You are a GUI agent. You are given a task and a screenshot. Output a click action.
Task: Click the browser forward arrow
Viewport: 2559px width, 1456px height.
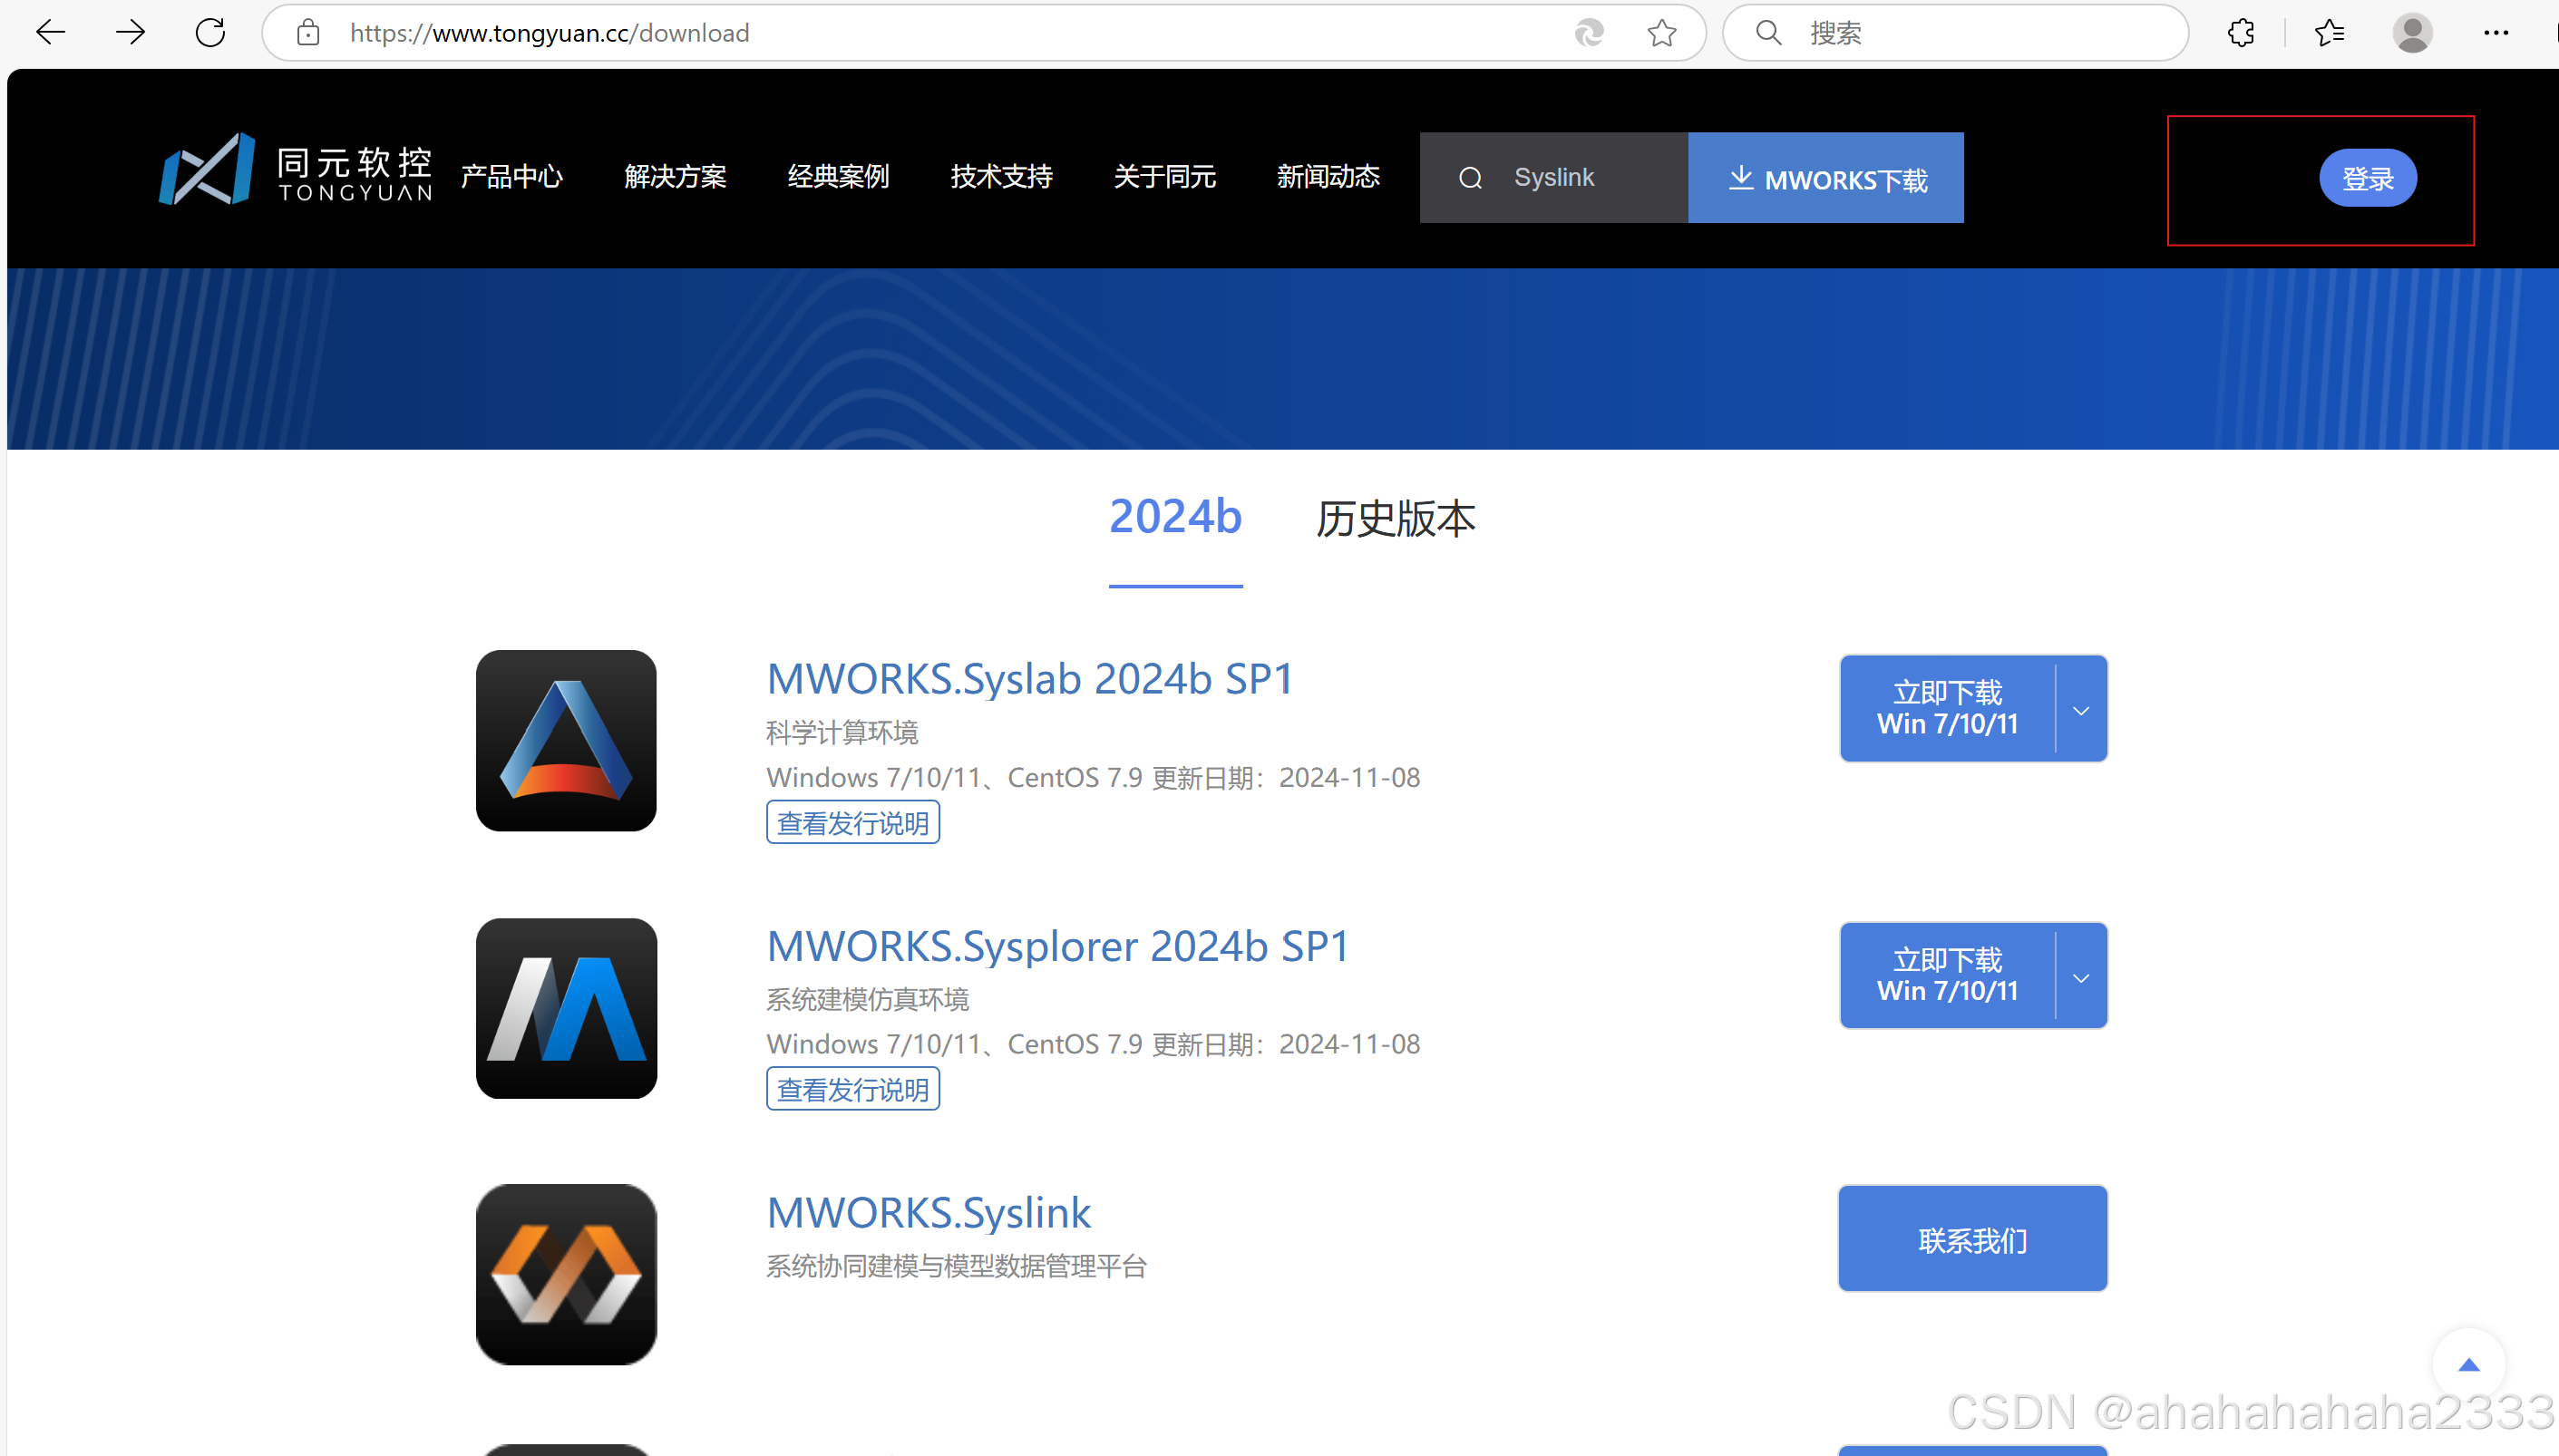(x=130, y=33)
